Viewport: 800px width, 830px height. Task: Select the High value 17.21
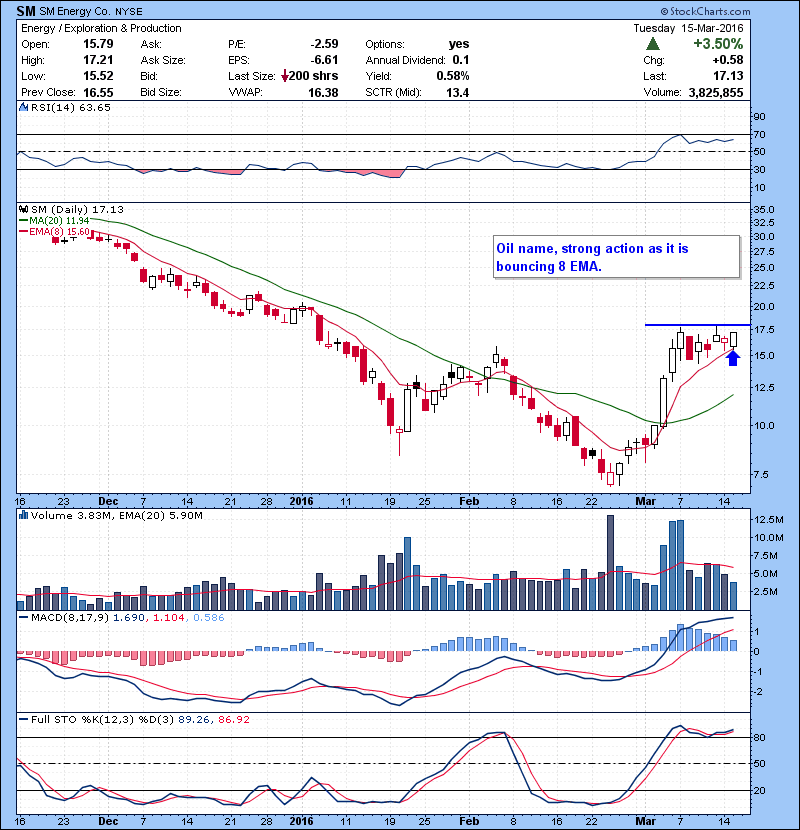point(98,60)
